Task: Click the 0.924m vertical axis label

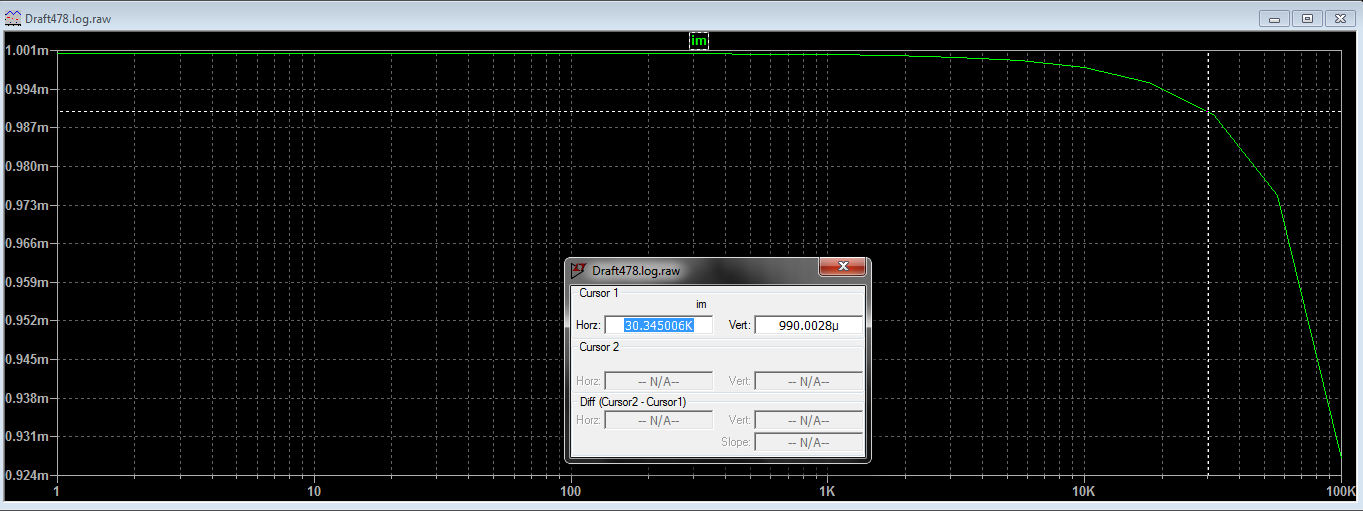Action: point(27,475)
